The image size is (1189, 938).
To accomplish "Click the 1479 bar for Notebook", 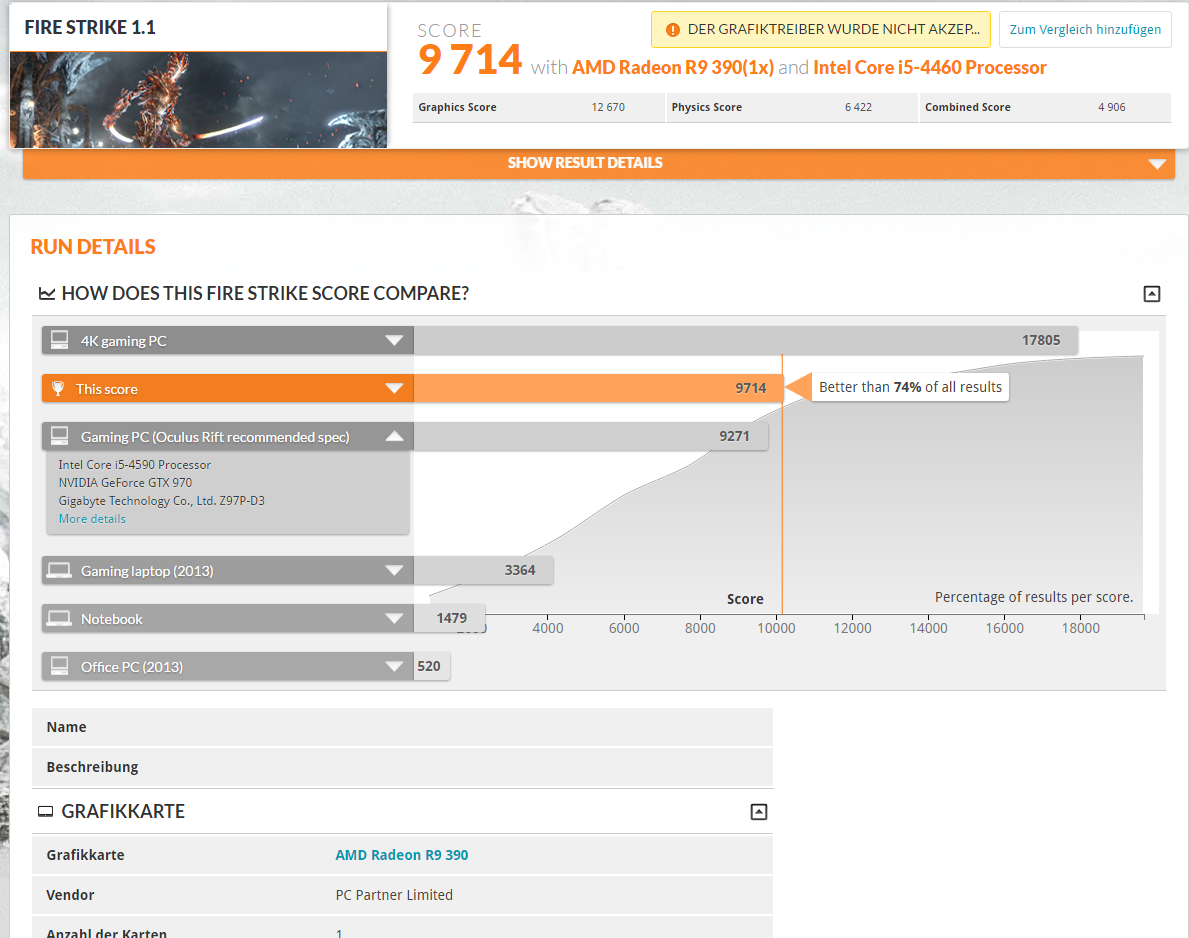I will pyautogui.click(x=450, y=618).
